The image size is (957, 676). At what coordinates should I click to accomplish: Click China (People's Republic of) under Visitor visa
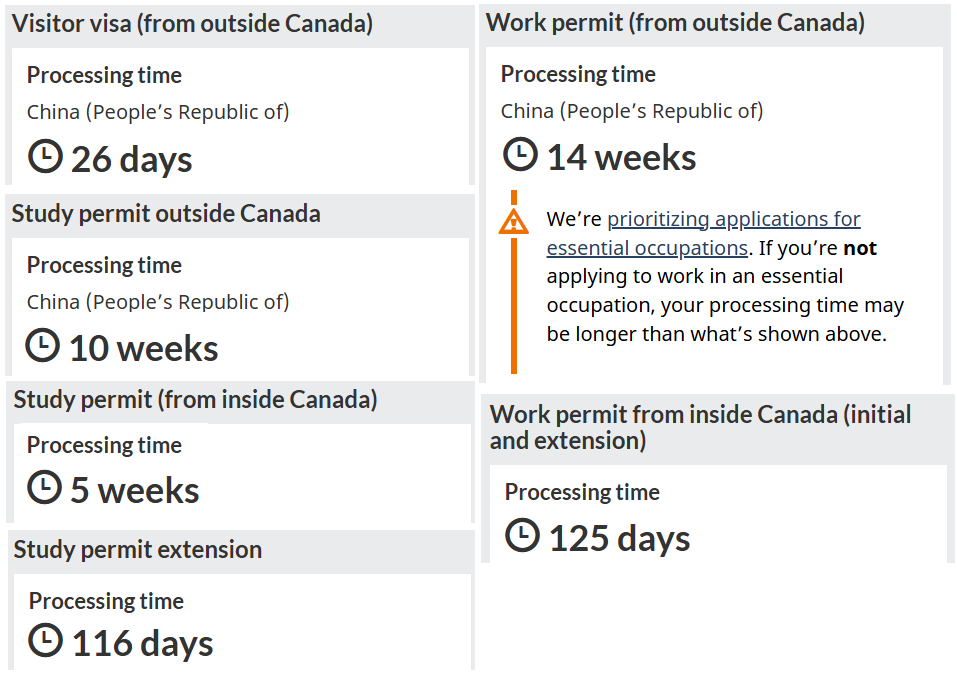coord(158,112)
